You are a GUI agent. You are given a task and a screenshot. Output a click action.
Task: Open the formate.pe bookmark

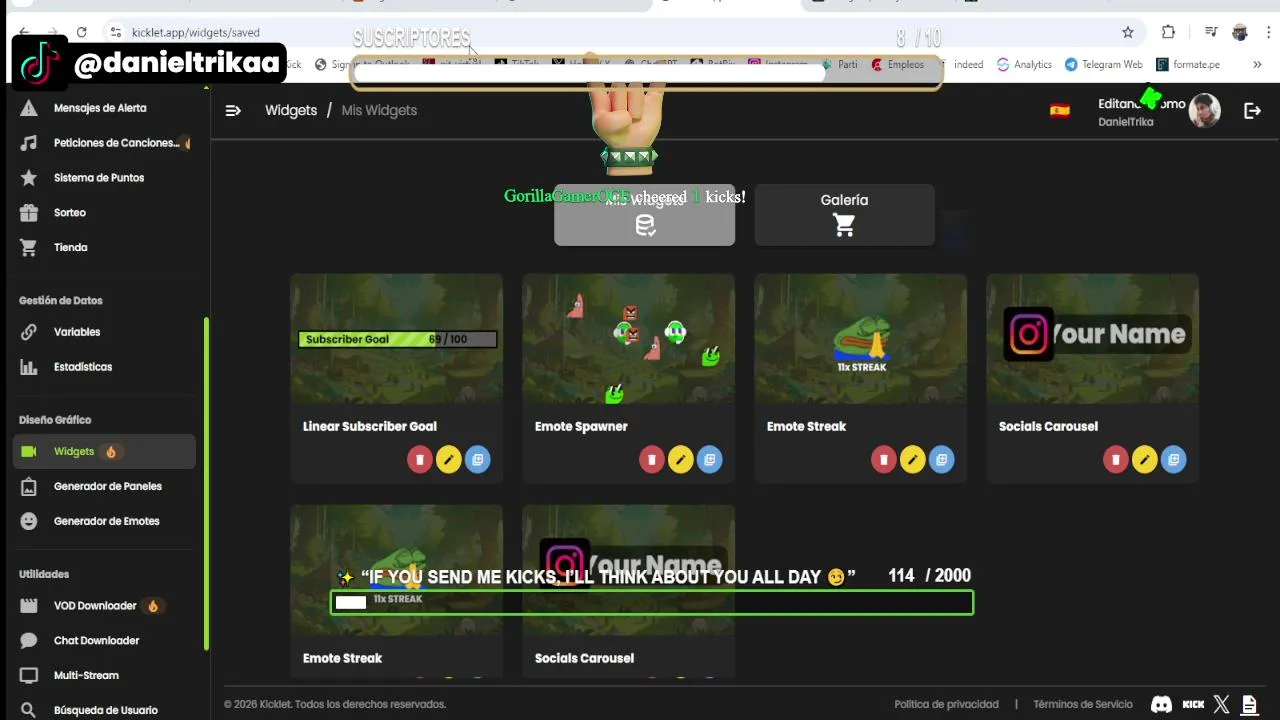(x=1188, y=64)
